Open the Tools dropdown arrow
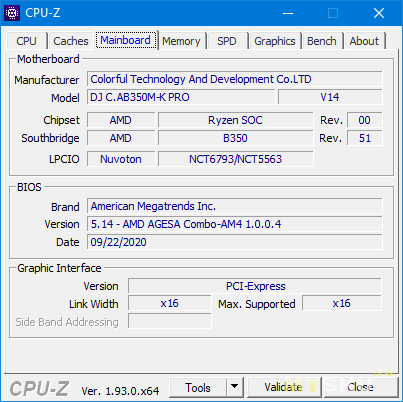Viewport: 403px width, 402px height. click(x=235, y=387)
